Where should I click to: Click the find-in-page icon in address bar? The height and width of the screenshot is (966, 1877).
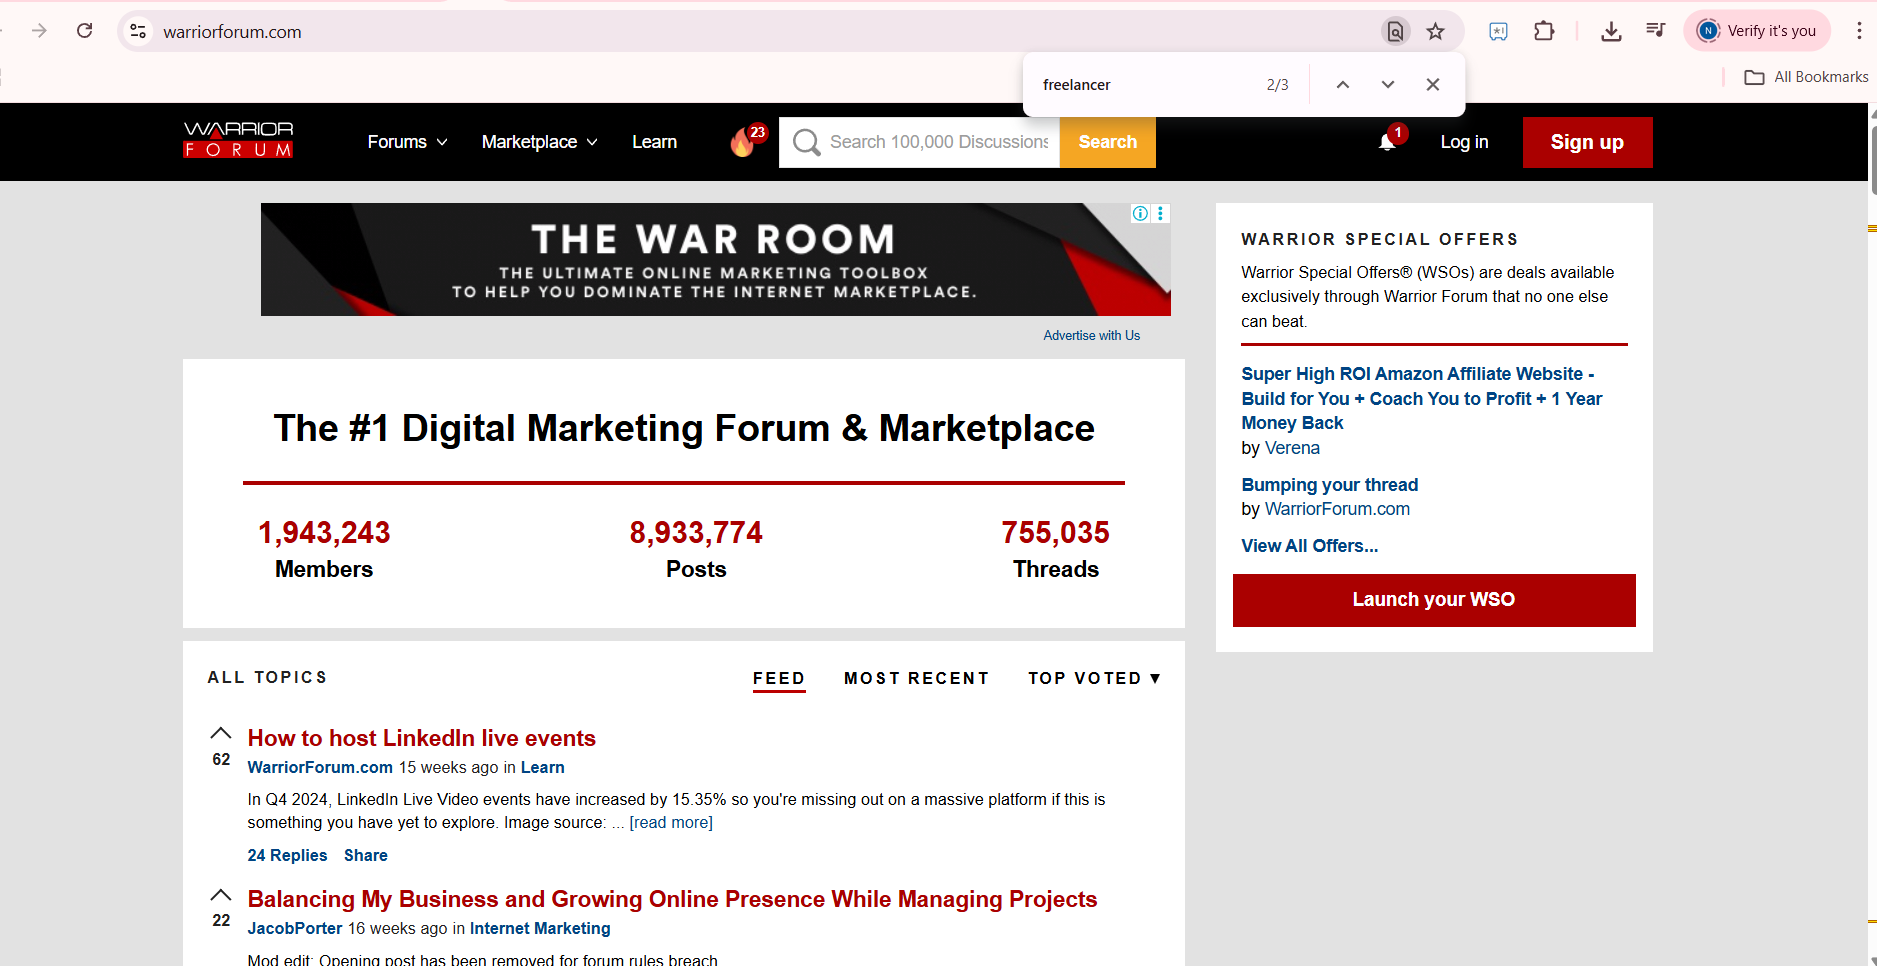coord(1395,31)
